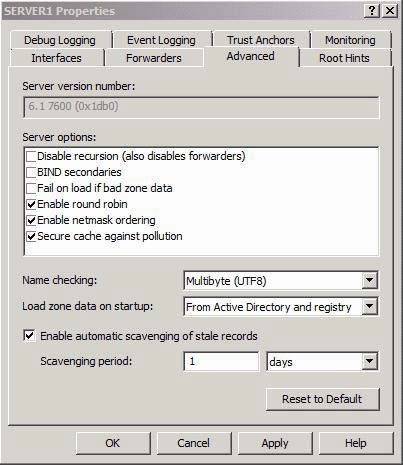
Task: Click the question mark help icon
Action: tap(372, 11)
